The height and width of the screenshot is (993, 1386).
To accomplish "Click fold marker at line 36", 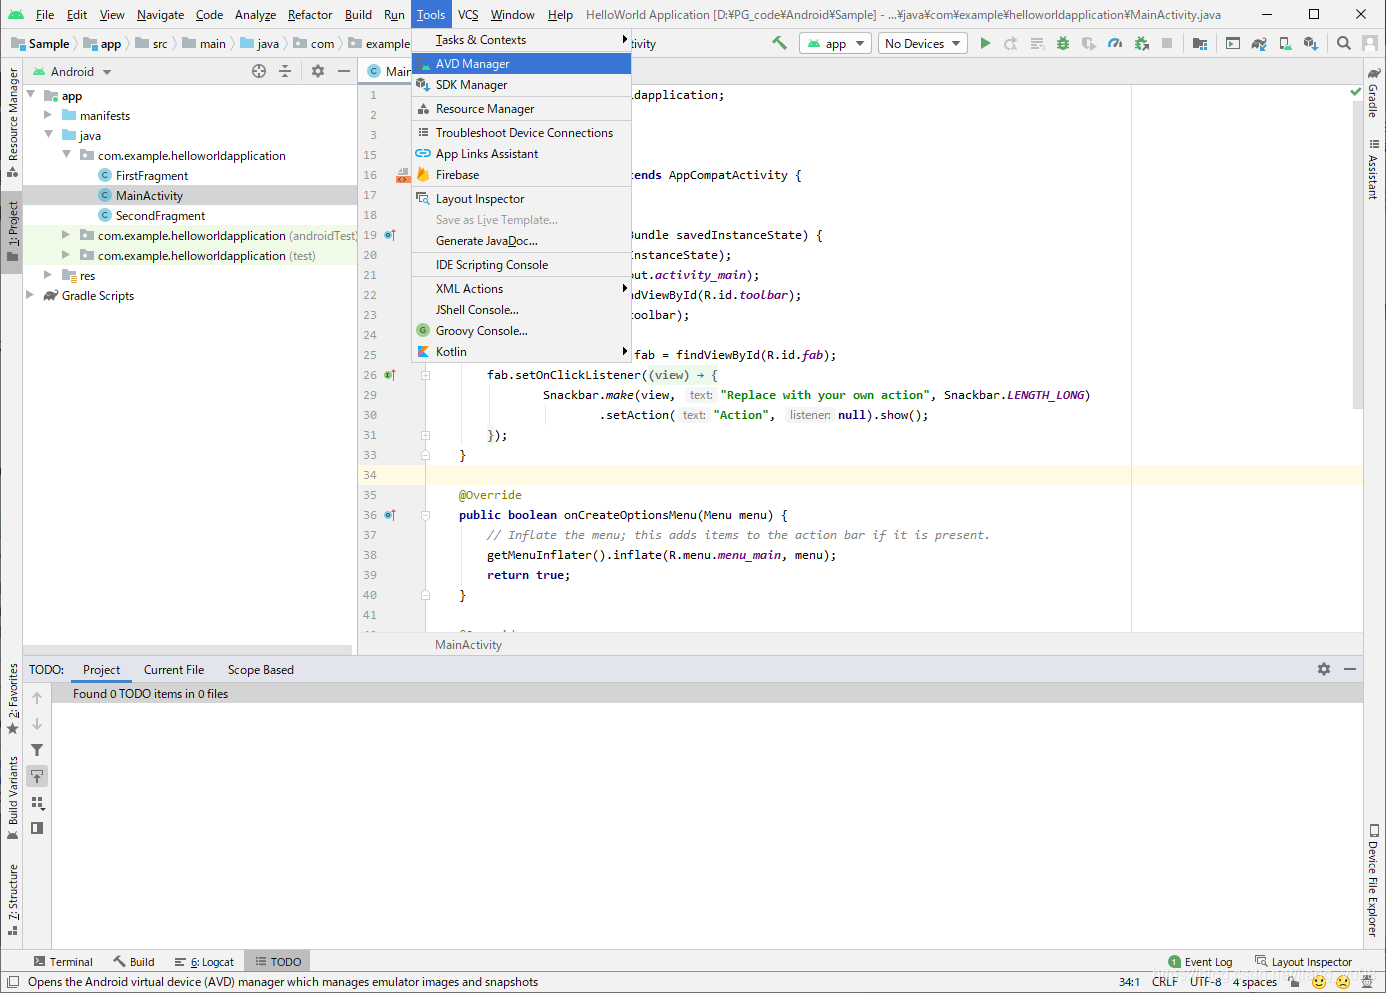I will [x=425, y=515].
